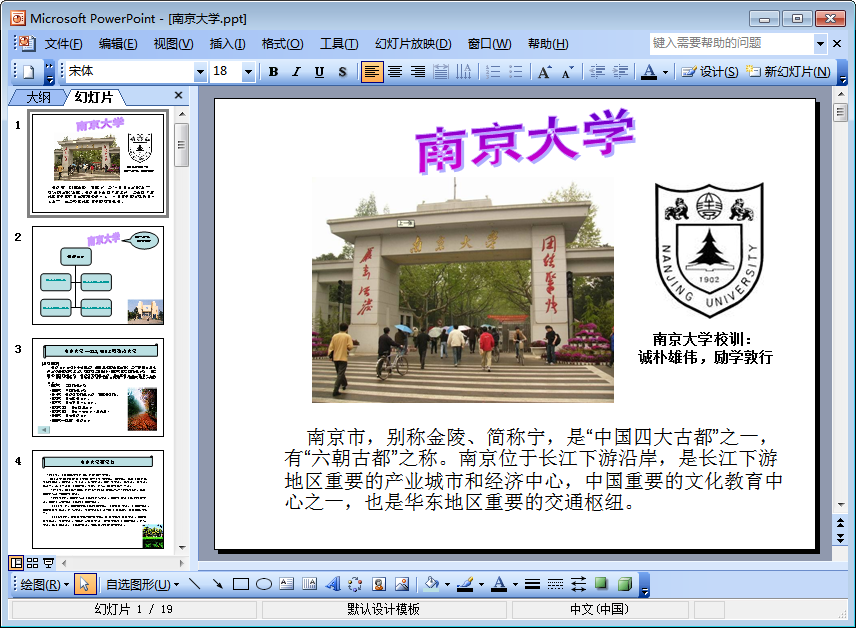Click New Slide (新幻灯片) button
This screenshot has width=856, height=628.
[x=788, y=72]
